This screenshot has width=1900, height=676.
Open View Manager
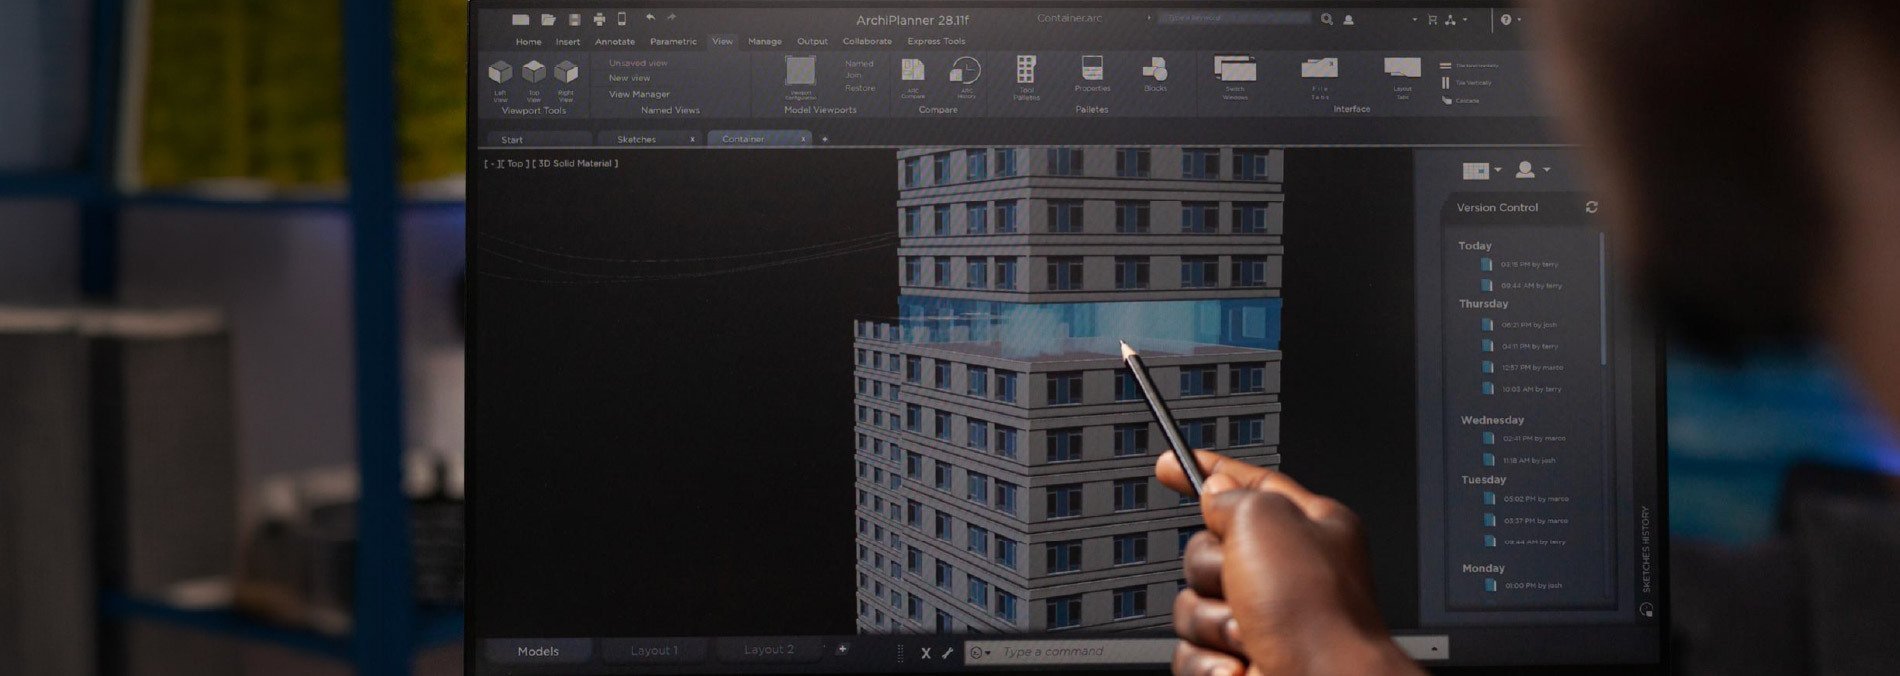(639, 94)
